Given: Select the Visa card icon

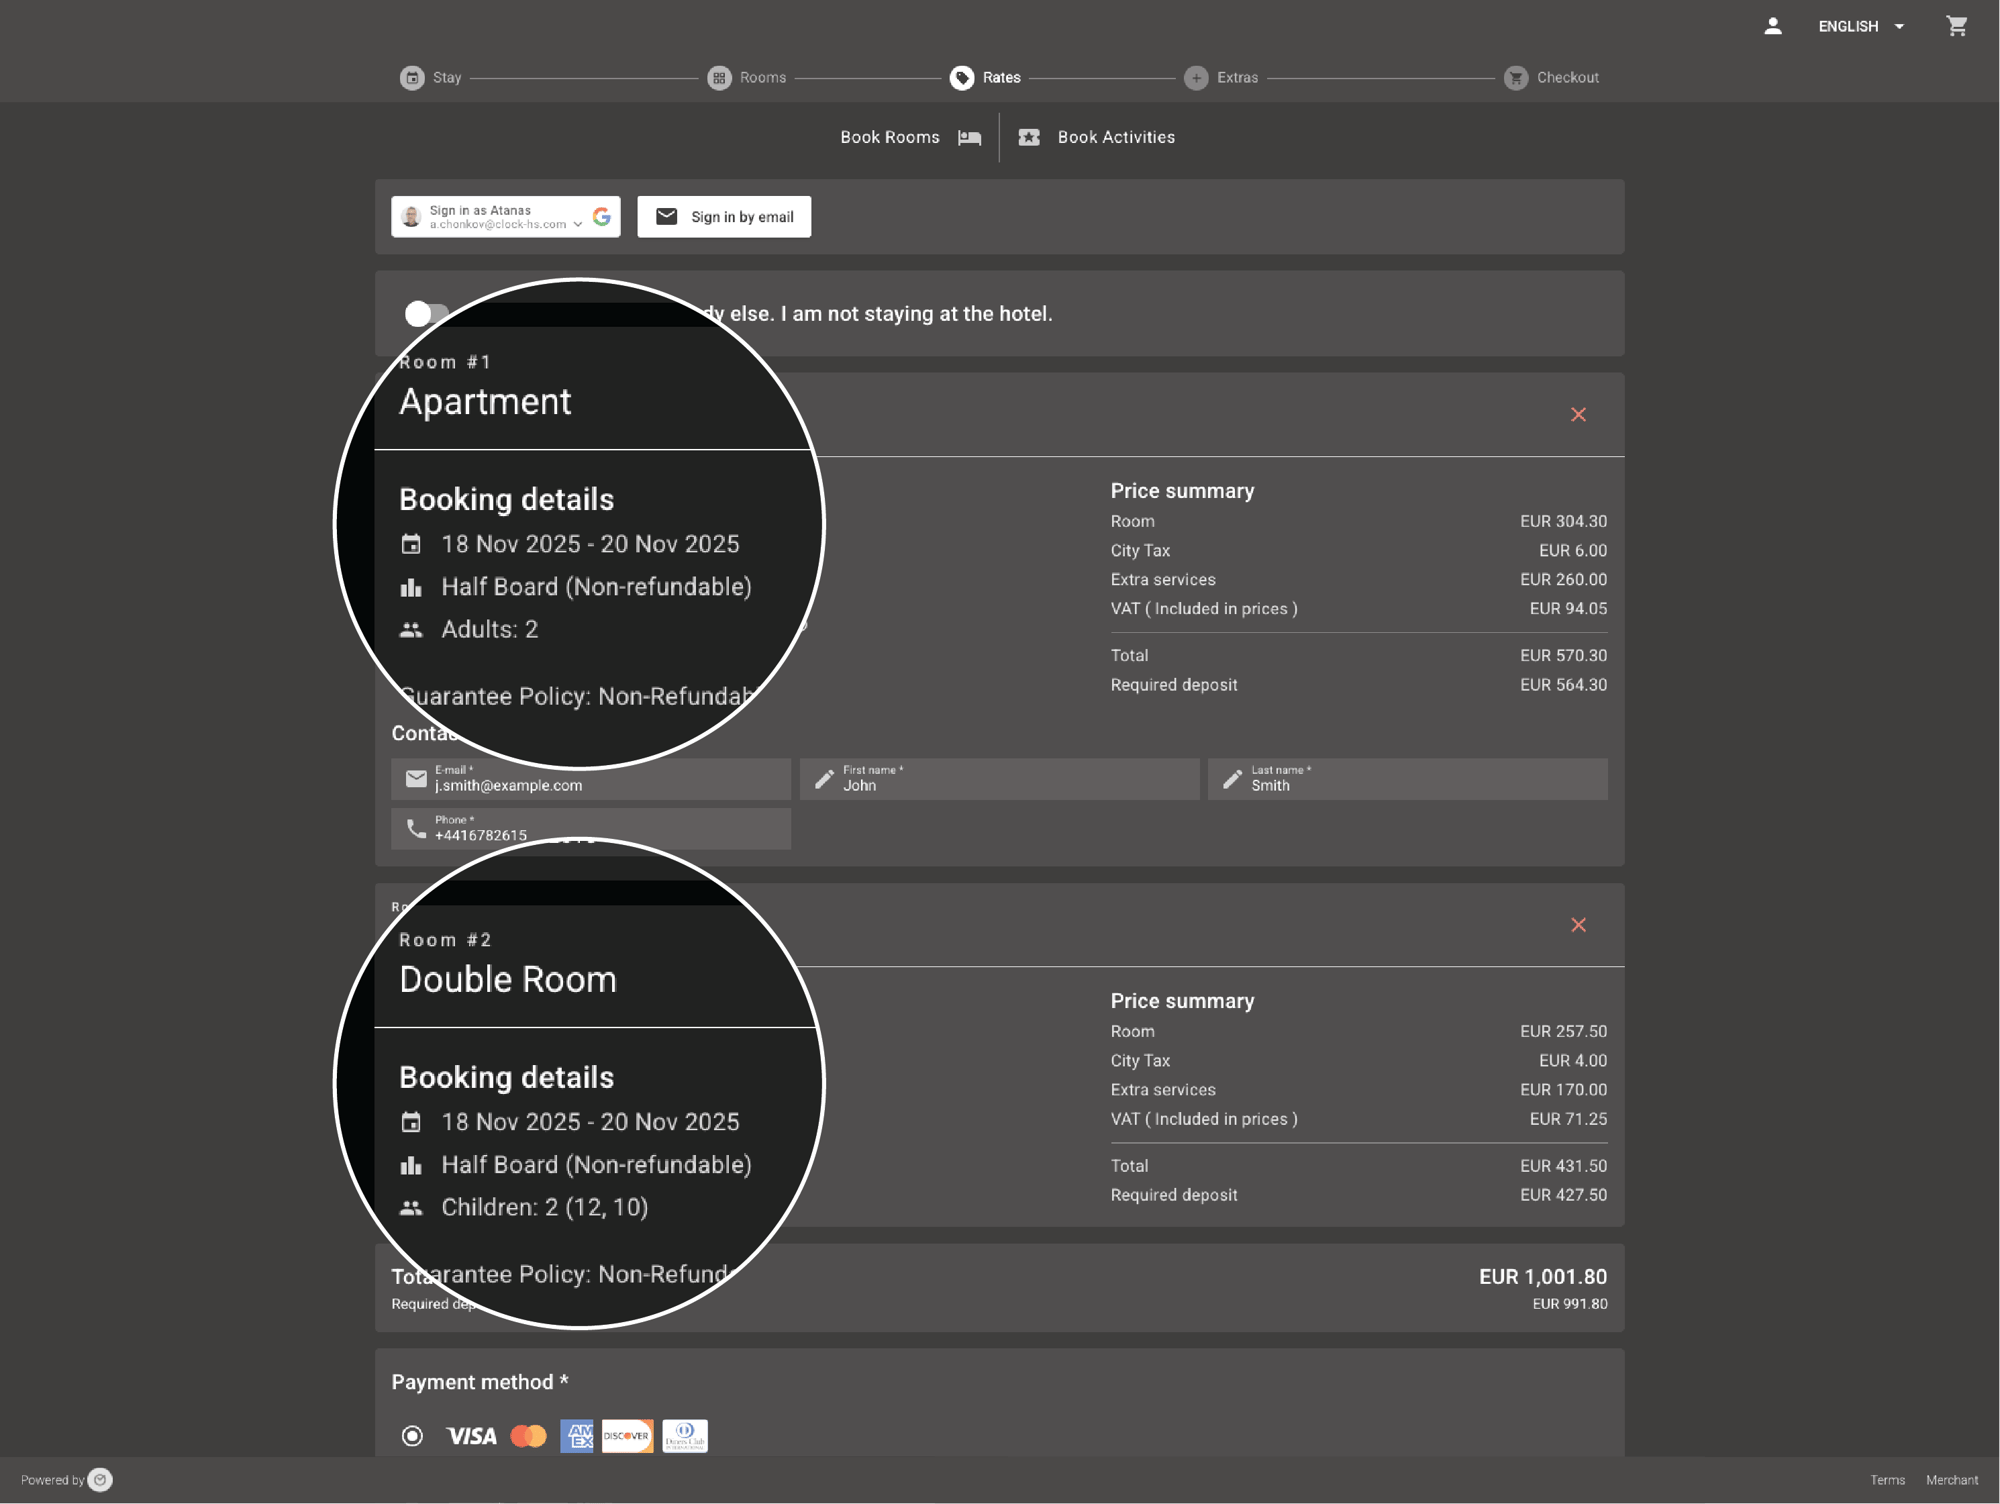Looking at the screenshot, I should coord(471,1435).
